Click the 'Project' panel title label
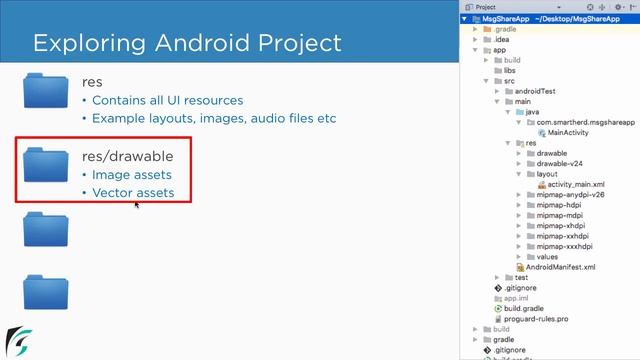 click(485, 7)
